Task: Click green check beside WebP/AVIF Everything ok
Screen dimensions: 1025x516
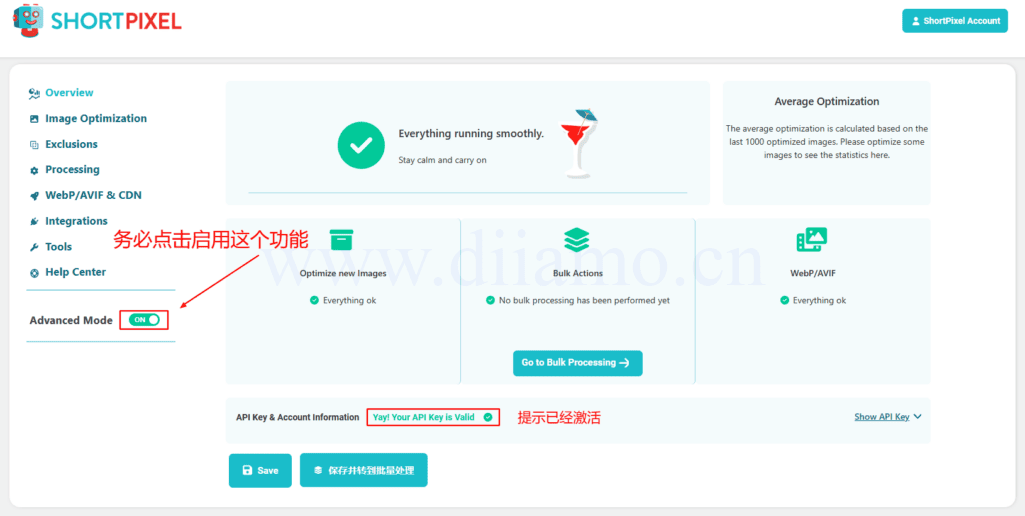Action: [784, 300]
